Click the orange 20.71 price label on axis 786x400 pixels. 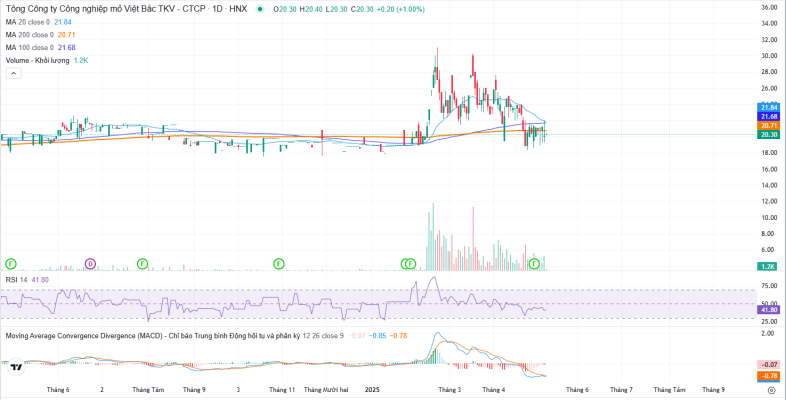(x=769, y=125)
